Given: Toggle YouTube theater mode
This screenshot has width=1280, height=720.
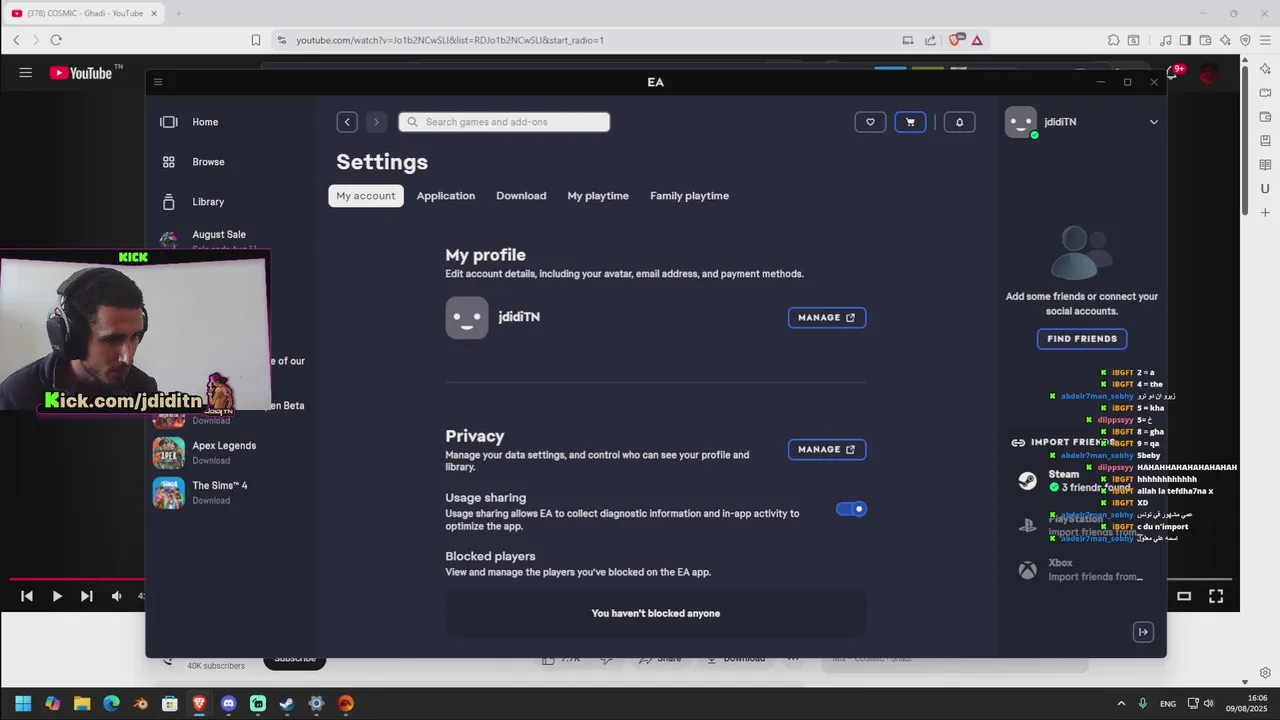Looking at the screenshot, I should [1184, 596].
